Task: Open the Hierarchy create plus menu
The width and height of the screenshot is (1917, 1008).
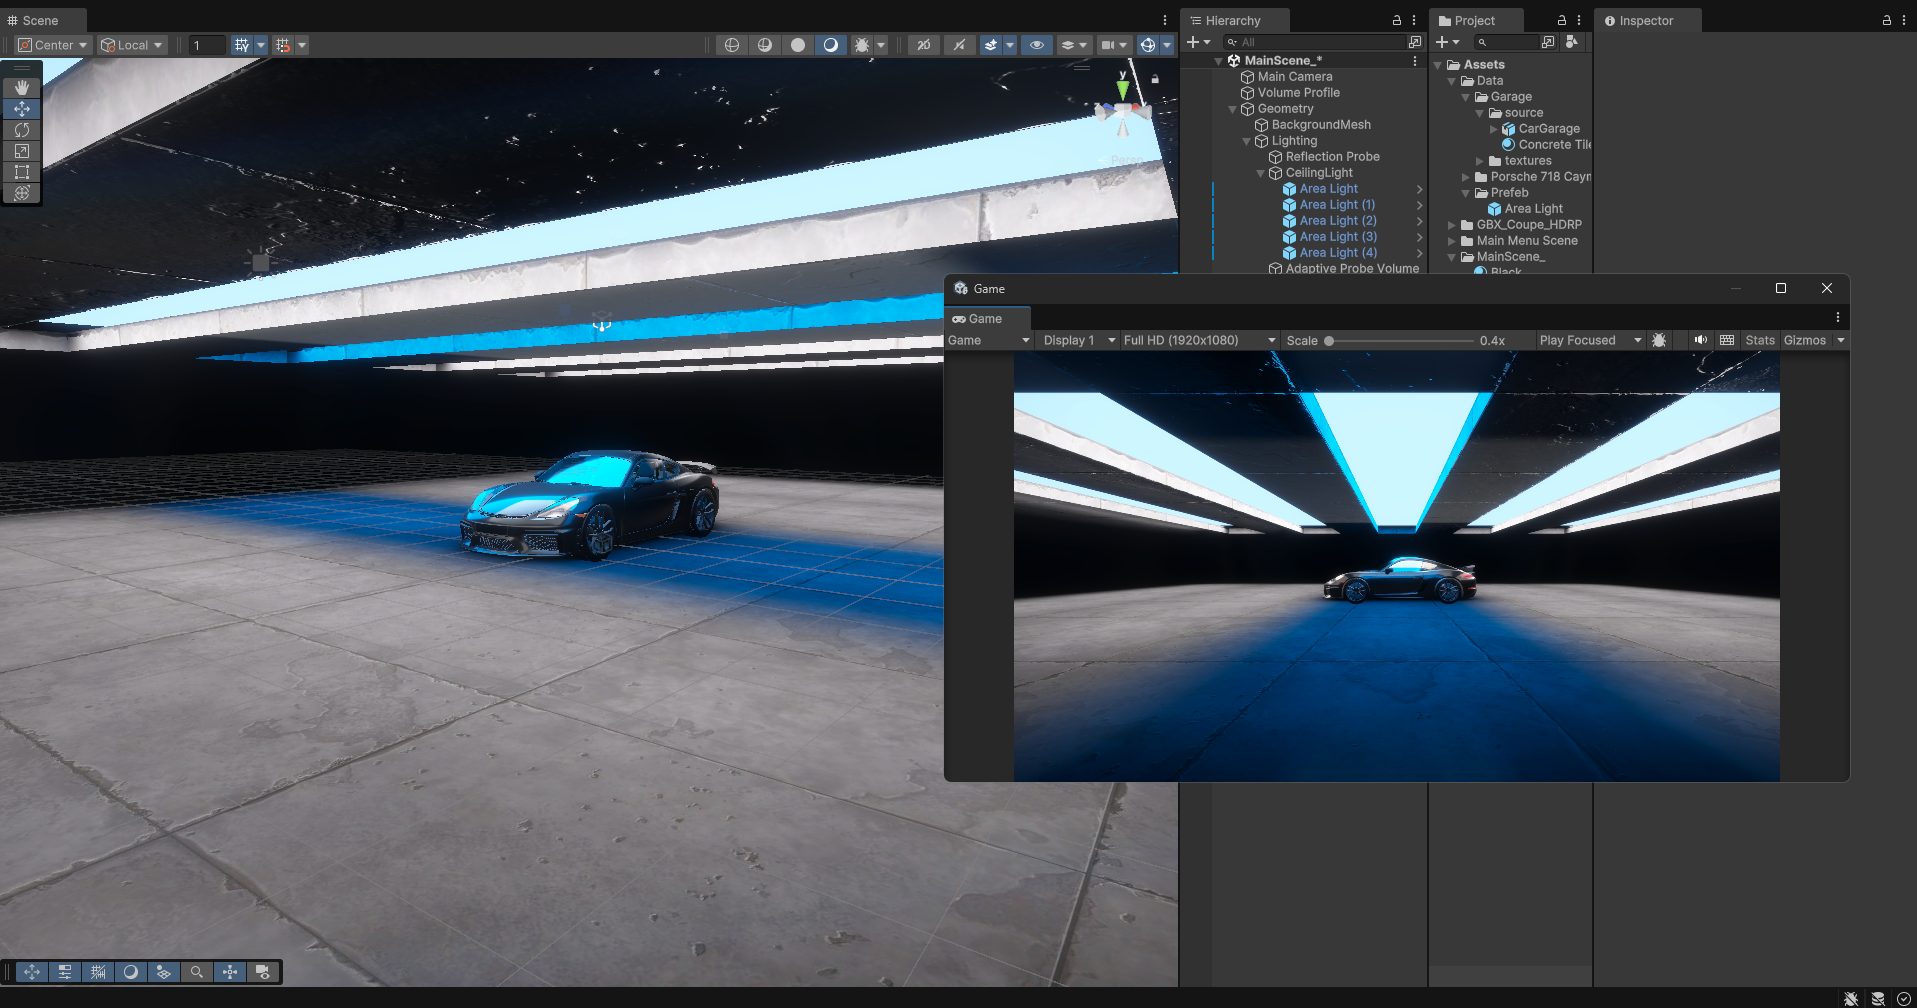Action: [x=1198, y=42]
